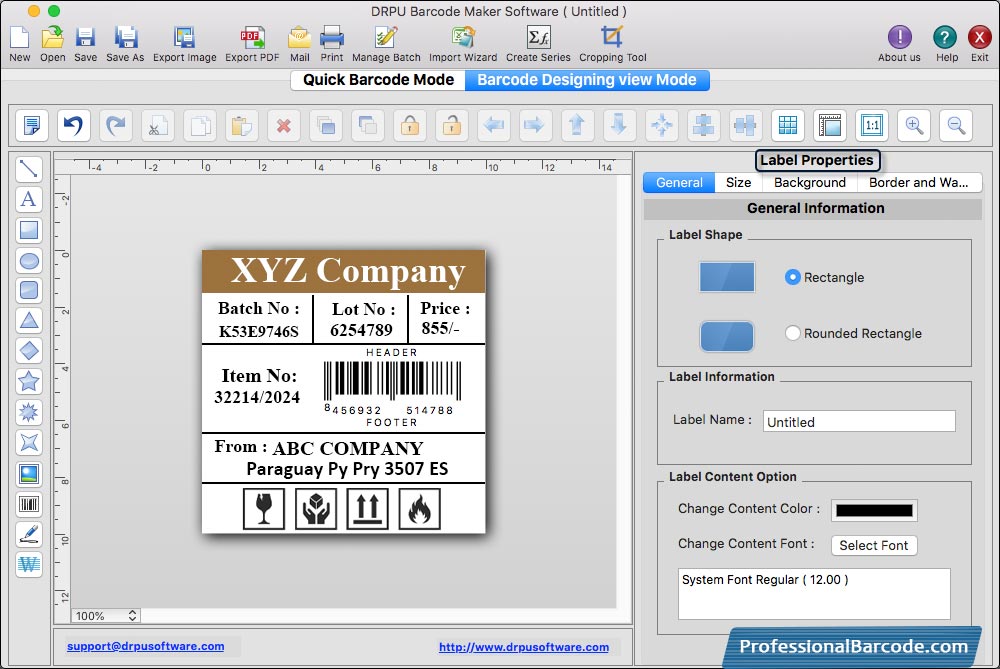1000x669 pixels.
Task: Click the red Delete X icon
Action: click(284, 125)
